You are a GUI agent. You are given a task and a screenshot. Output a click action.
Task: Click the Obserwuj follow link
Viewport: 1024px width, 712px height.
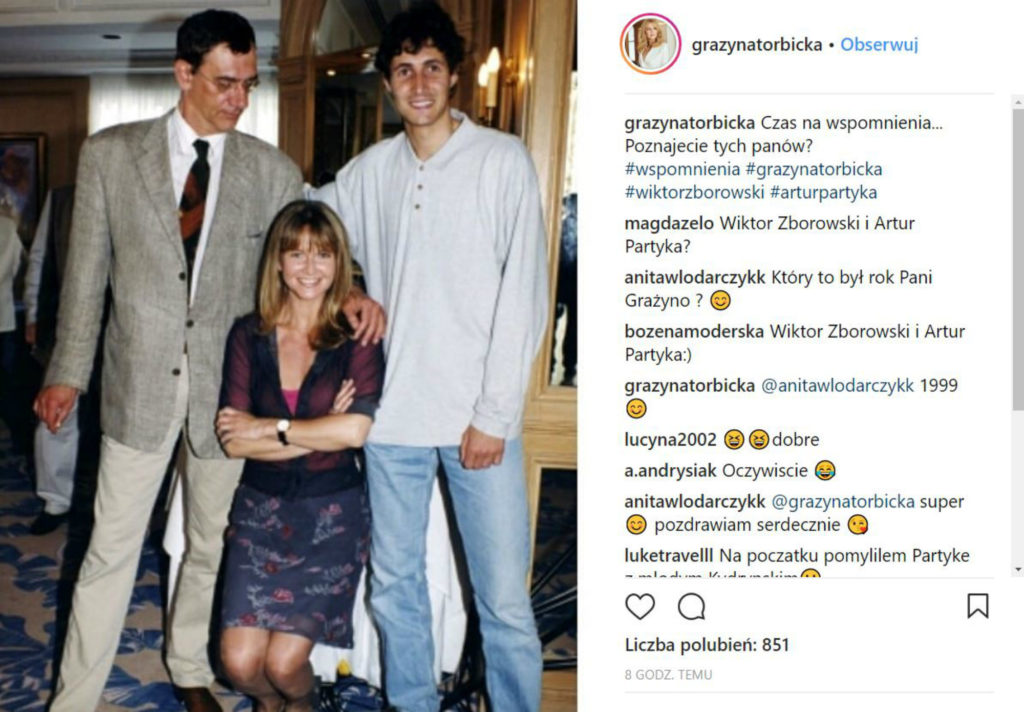pos(879,44)
